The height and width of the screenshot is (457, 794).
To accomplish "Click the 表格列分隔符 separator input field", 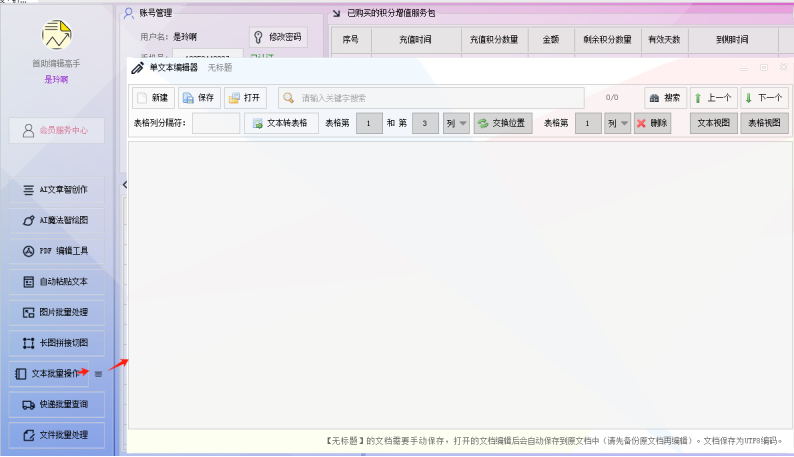I will [216, 123].
